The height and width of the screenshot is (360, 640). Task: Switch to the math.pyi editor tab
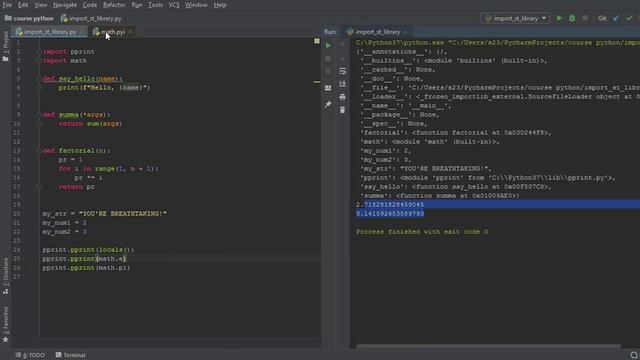pyautogui.click(x=109, y=32)
